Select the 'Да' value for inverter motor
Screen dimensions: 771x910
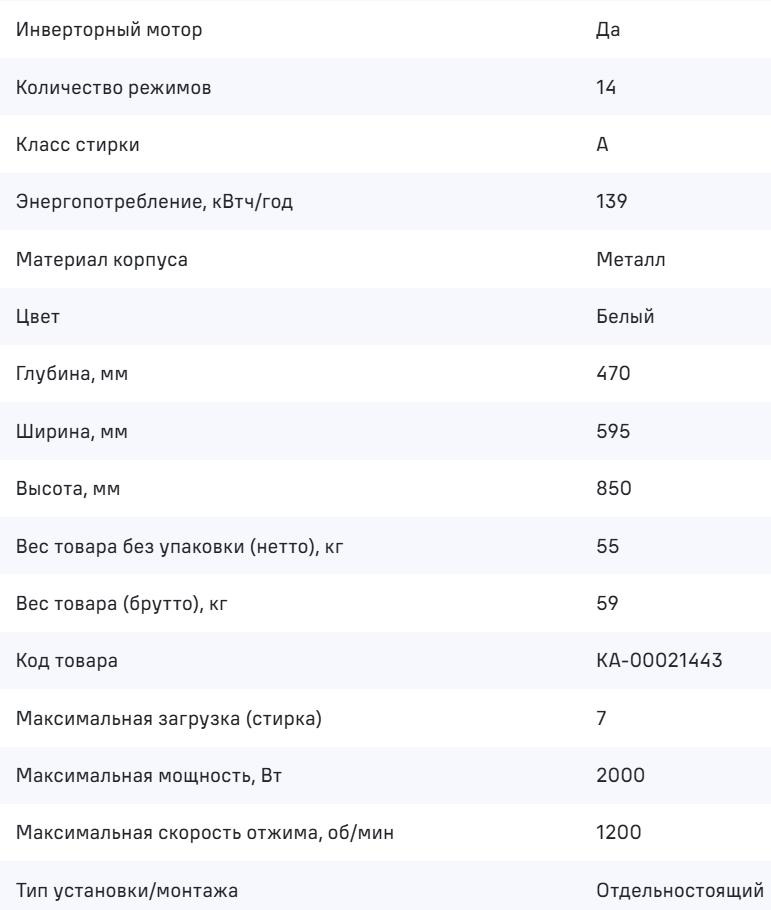[608, 30]
